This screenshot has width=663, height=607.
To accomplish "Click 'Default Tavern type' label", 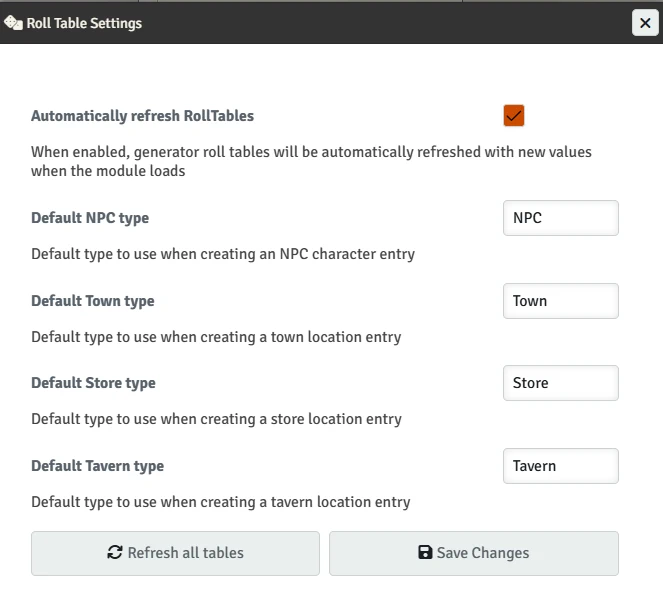I will click(x=98, y=466).
